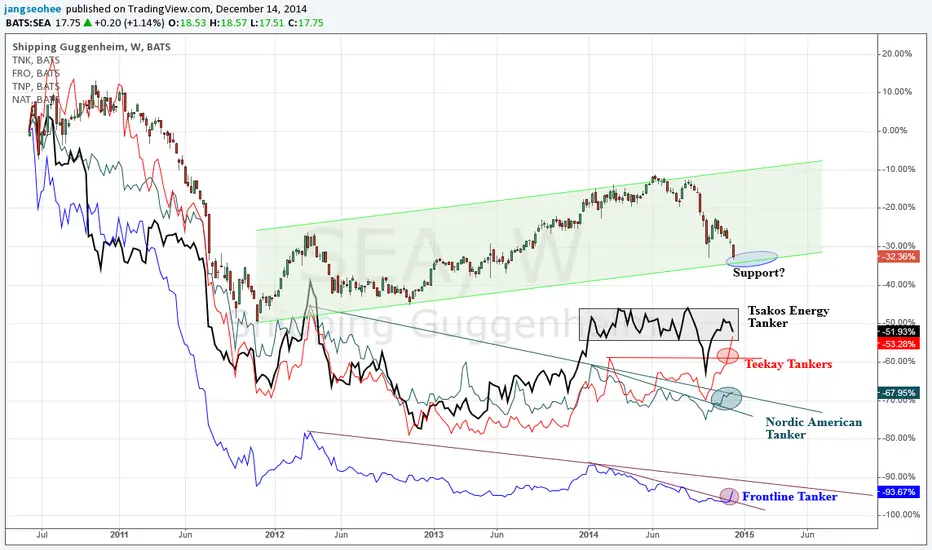
Task: Click the H:18.57 high value
Action: click(x=226, y=23)
